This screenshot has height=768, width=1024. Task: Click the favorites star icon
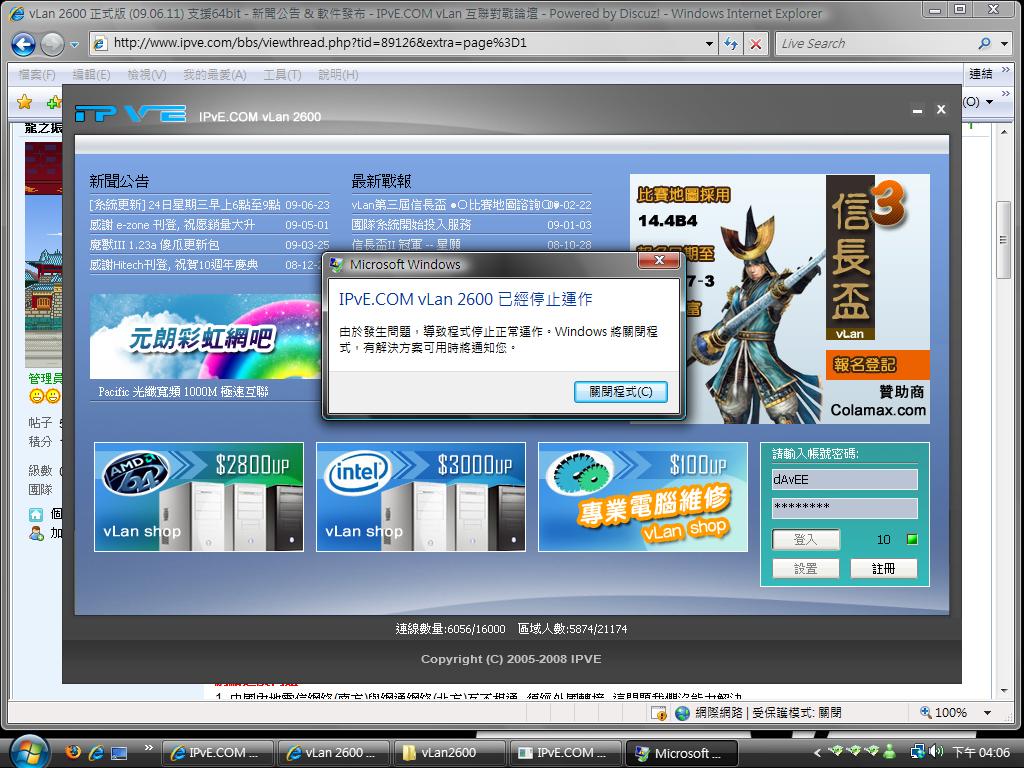tap(25, 102)
